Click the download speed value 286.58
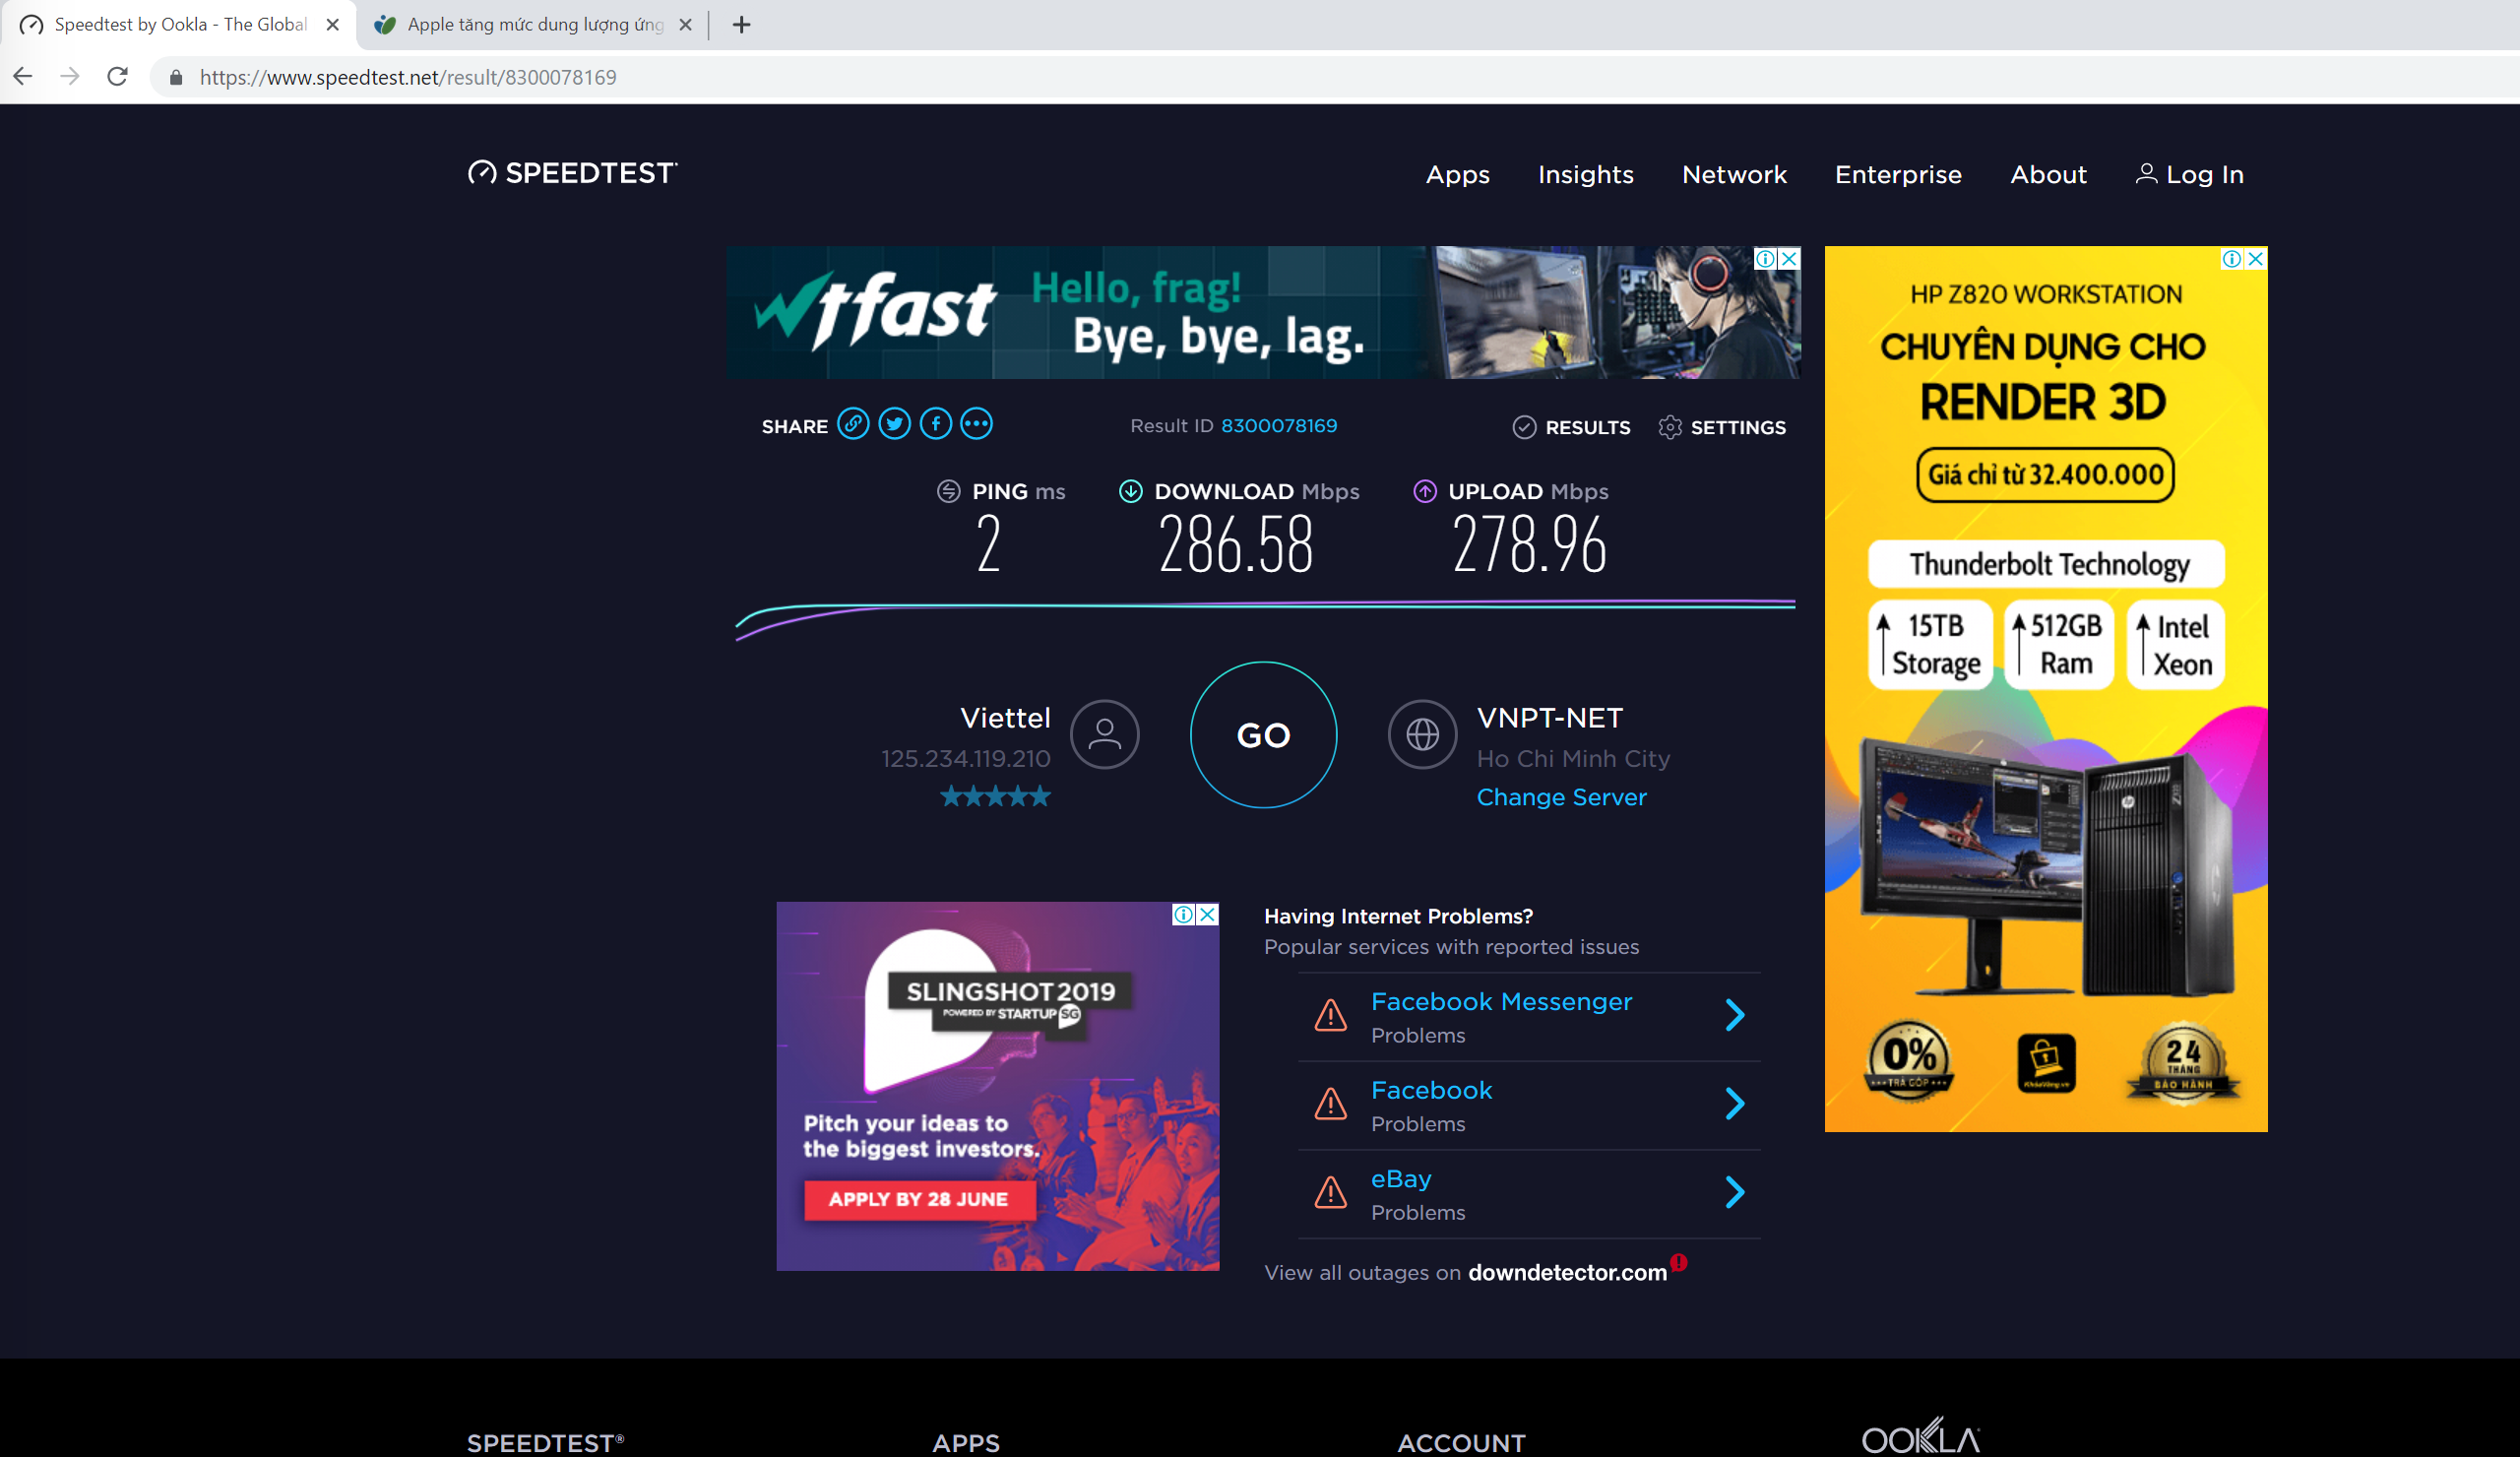The width and height of the screenshot is (2520, 1457). point(1236,545)
